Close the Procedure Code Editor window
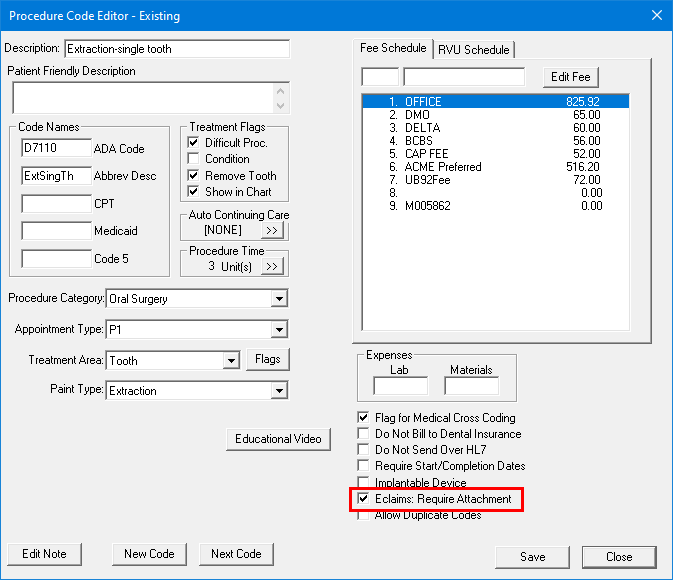673x580 pixels. click(656, 15)
